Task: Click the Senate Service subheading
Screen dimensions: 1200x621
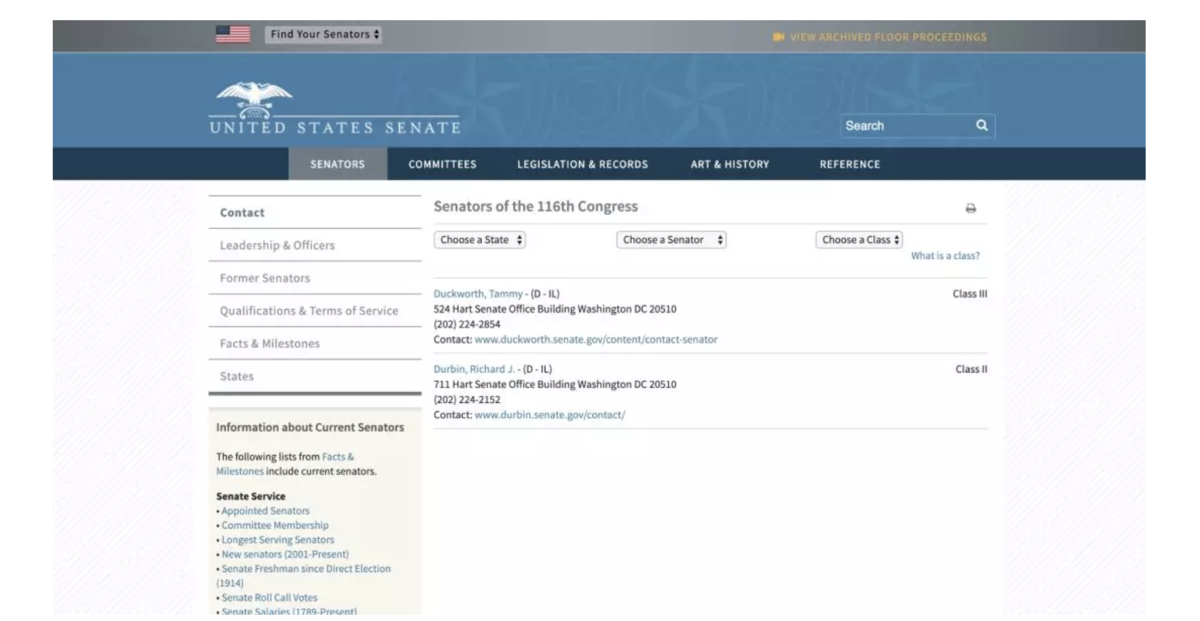Action: 251,496
